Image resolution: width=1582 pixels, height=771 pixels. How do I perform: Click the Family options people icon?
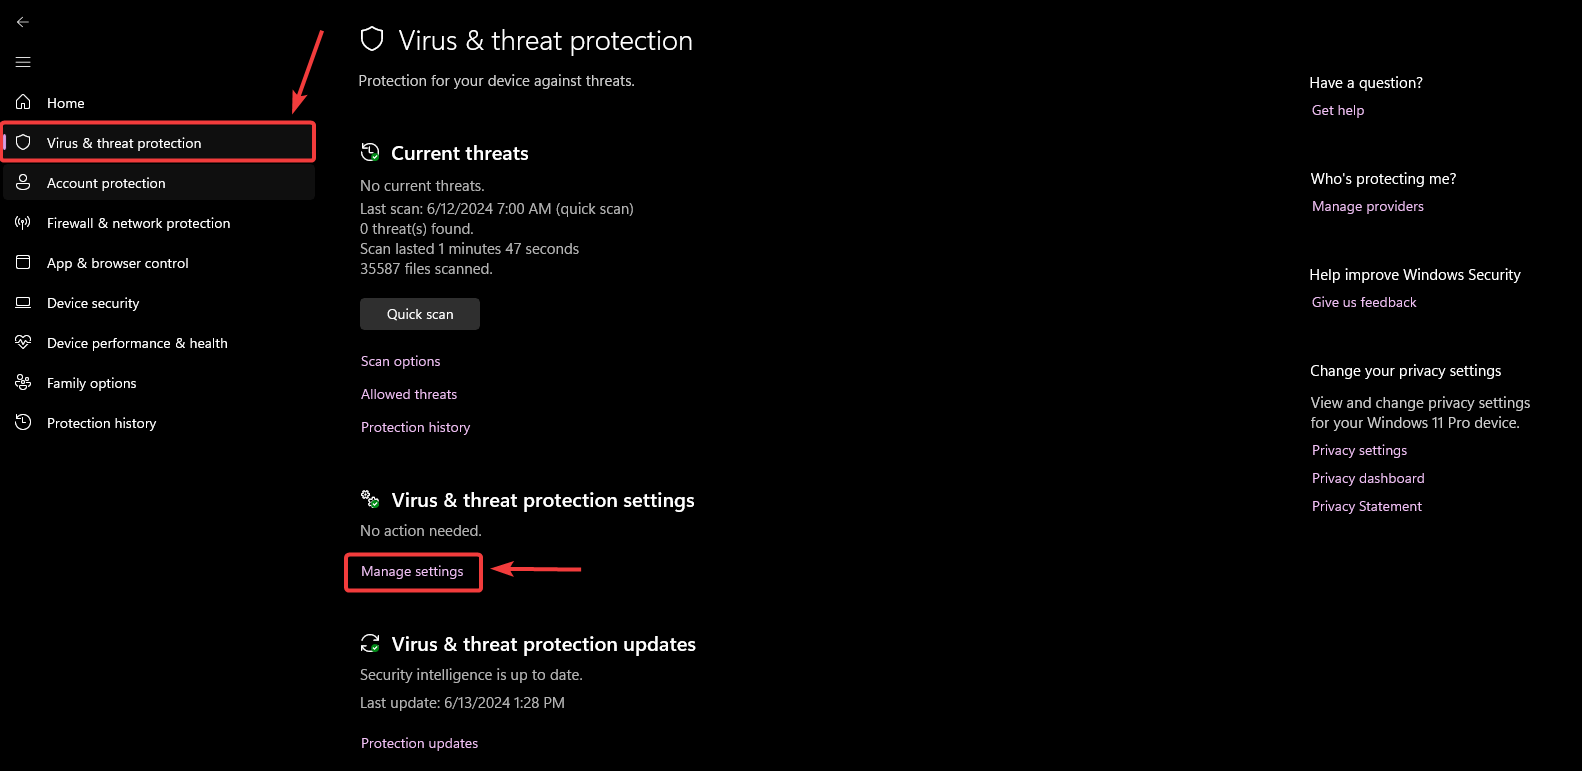click(x=23, y=383)
